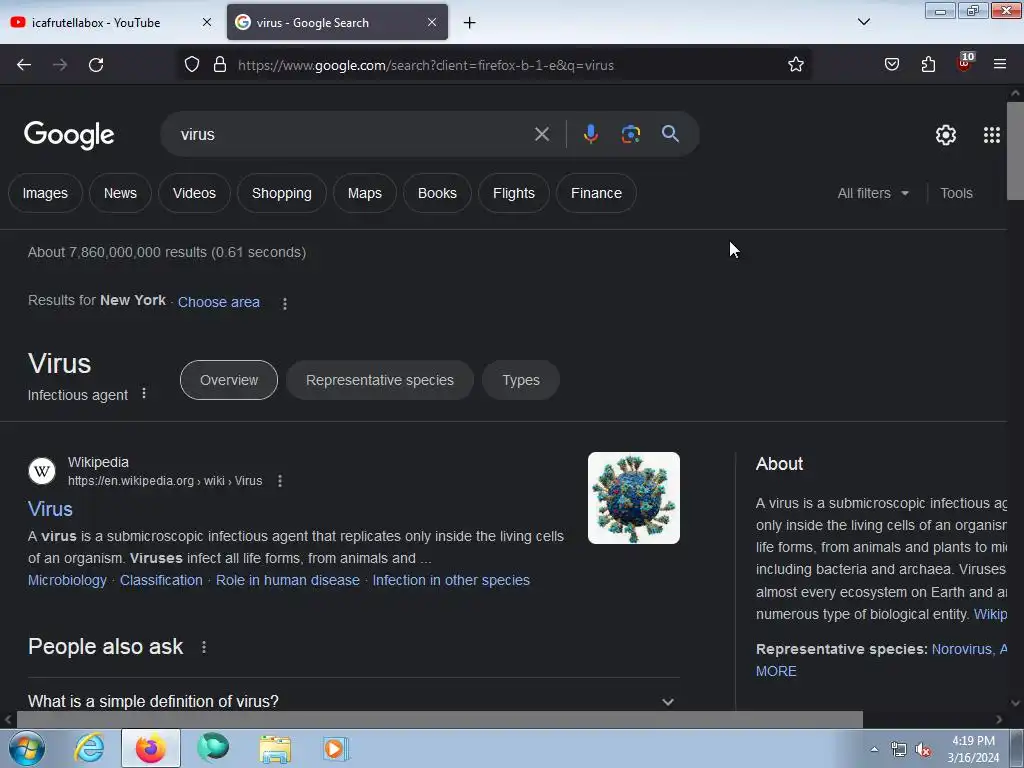Select the Types chip
Screen dimensions: 1024x768
coord(520,380)
